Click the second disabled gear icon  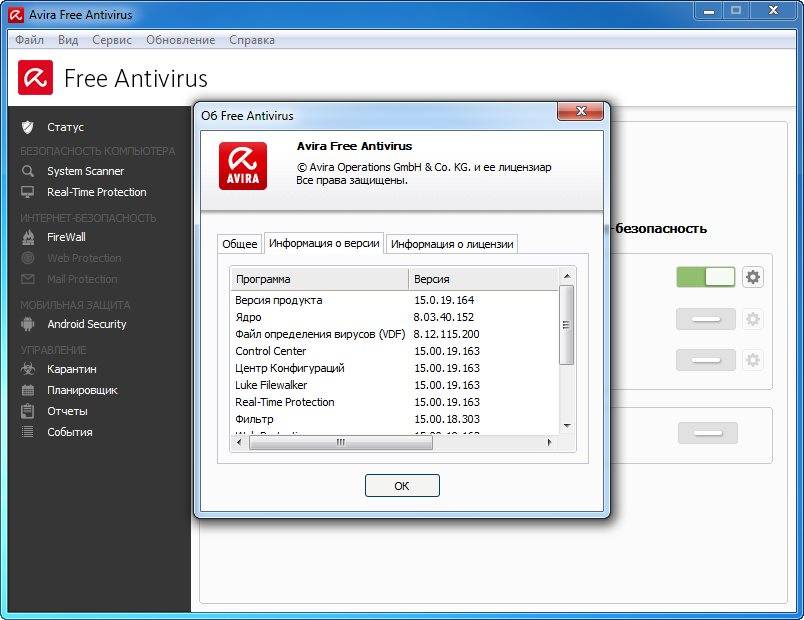click(x=752, y=319)
